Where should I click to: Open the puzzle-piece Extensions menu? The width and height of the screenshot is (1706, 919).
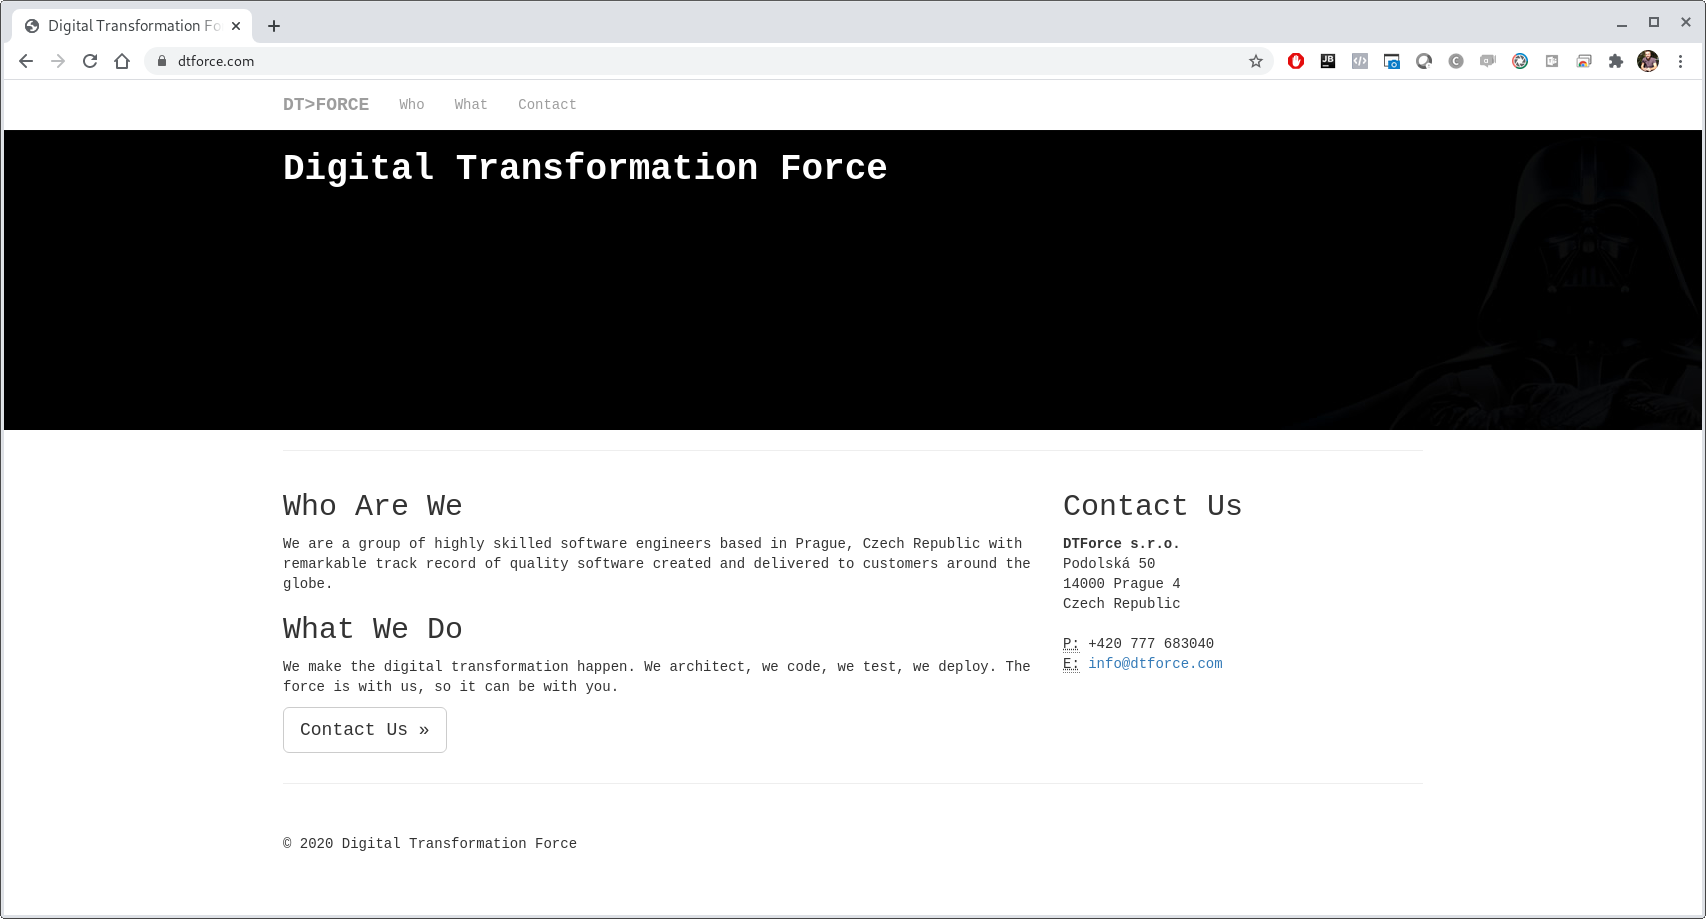tap(1616, 61)
